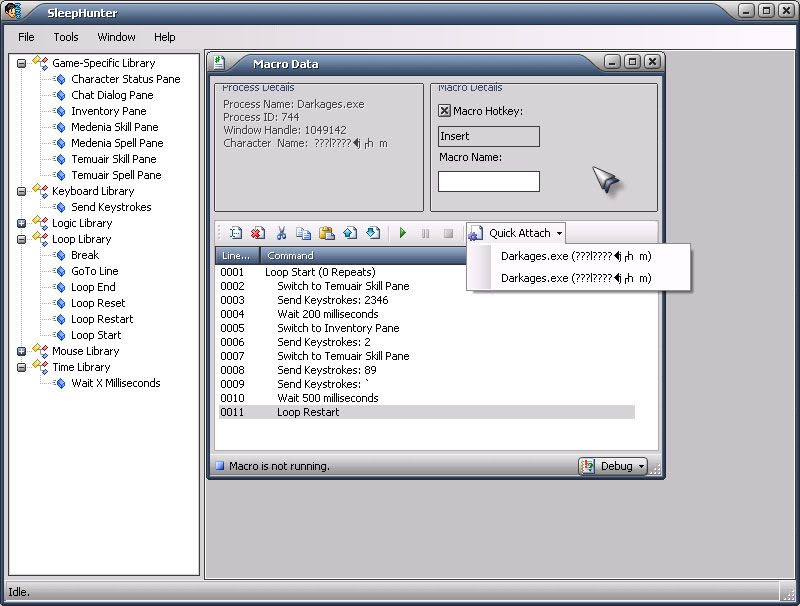Click the SleepHunter application icon in title bar
Screen dimensions: 800x606
pos(14,12)
